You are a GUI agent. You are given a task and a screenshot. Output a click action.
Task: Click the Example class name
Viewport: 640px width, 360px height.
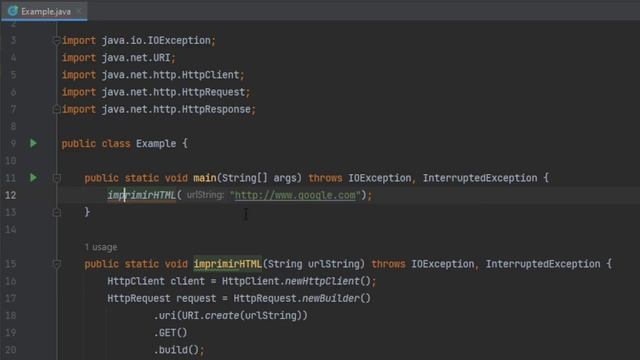[156, 144]
